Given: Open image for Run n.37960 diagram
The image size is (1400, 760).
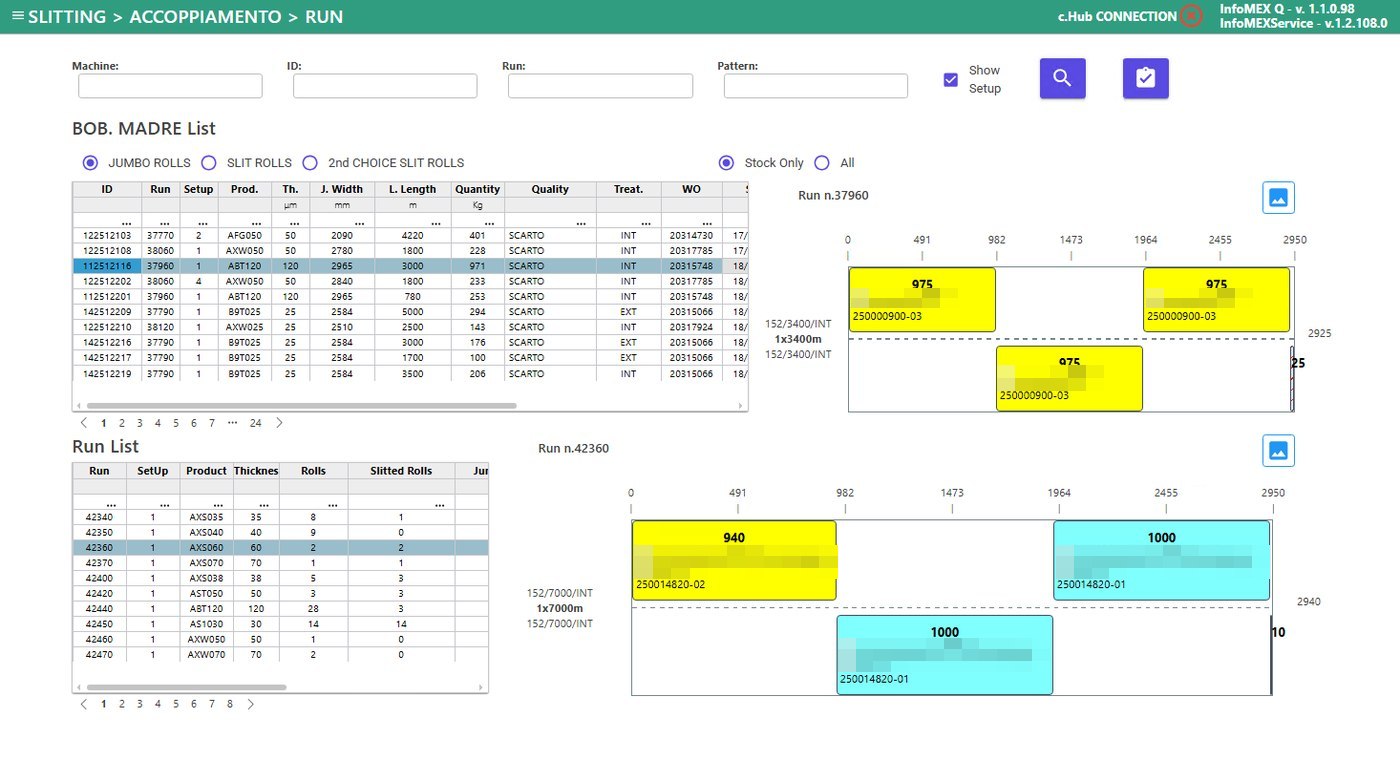Looking at the screenshot, I should coord(1278,197).
